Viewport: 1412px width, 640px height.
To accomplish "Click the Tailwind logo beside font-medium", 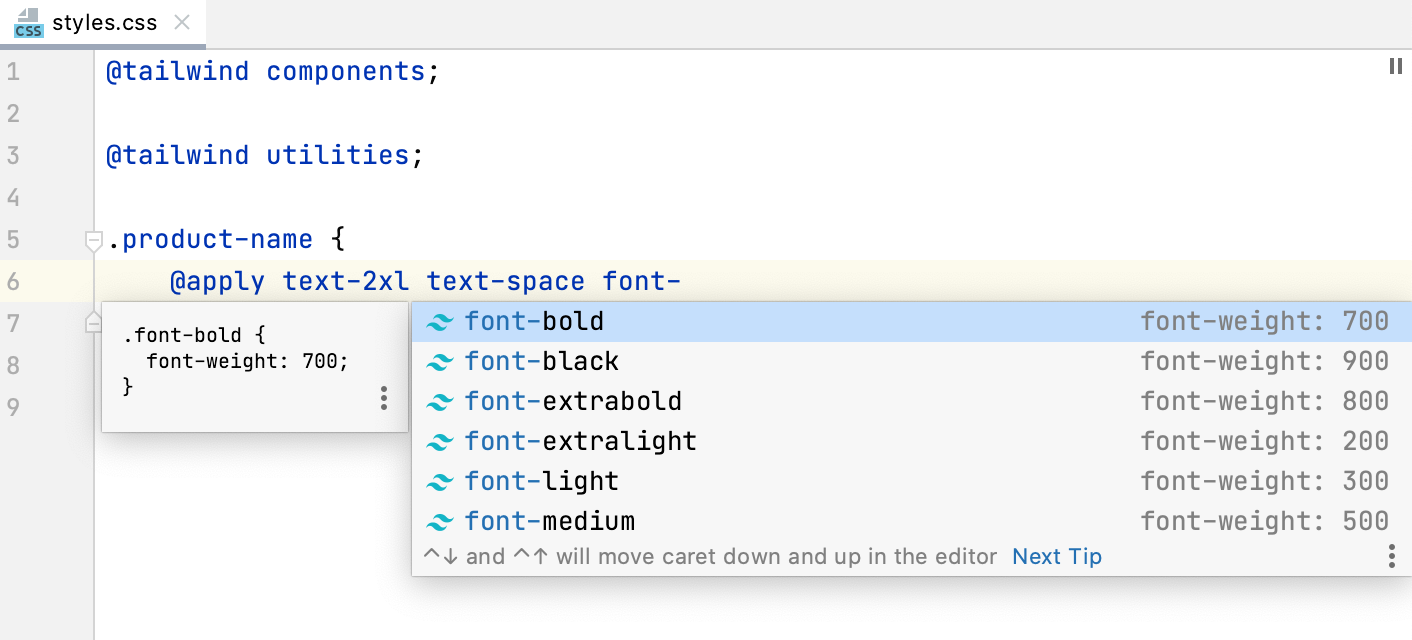I will click(440, 521).
